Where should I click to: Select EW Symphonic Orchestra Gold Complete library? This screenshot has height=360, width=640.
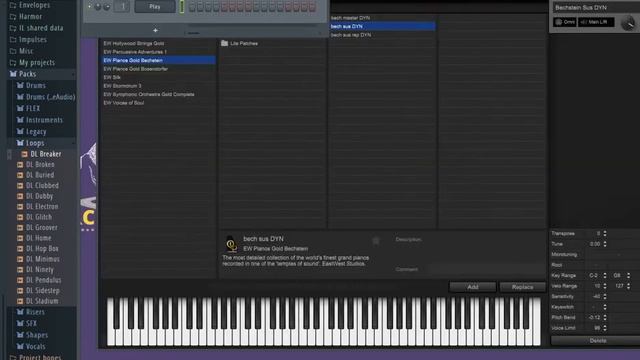(158, 94)
